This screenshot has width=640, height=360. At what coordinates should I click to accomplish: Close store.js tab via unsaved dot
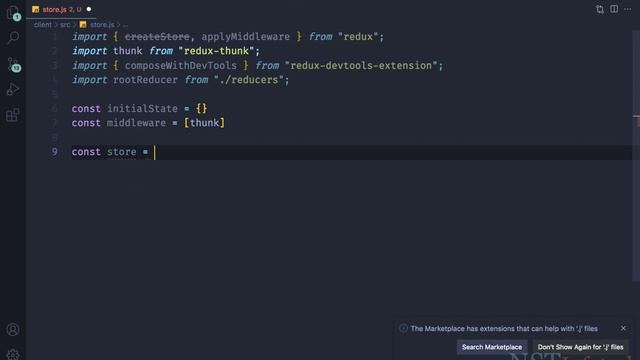click(x=89, y=9)
